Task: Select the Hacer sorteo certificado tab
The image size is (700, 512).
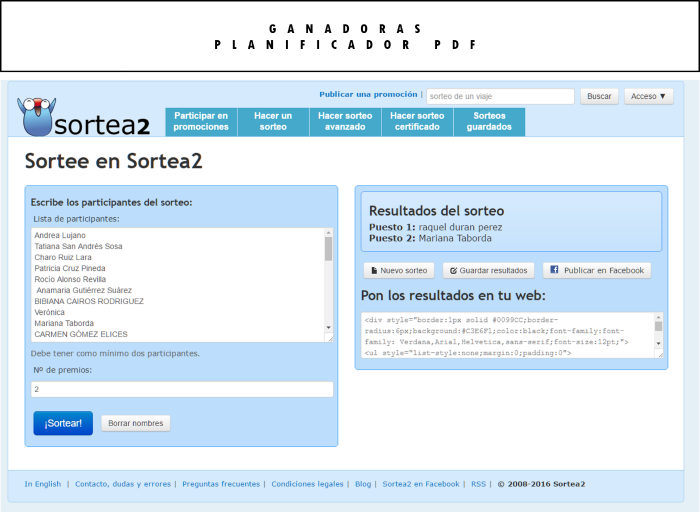Action: coord(417,121)
